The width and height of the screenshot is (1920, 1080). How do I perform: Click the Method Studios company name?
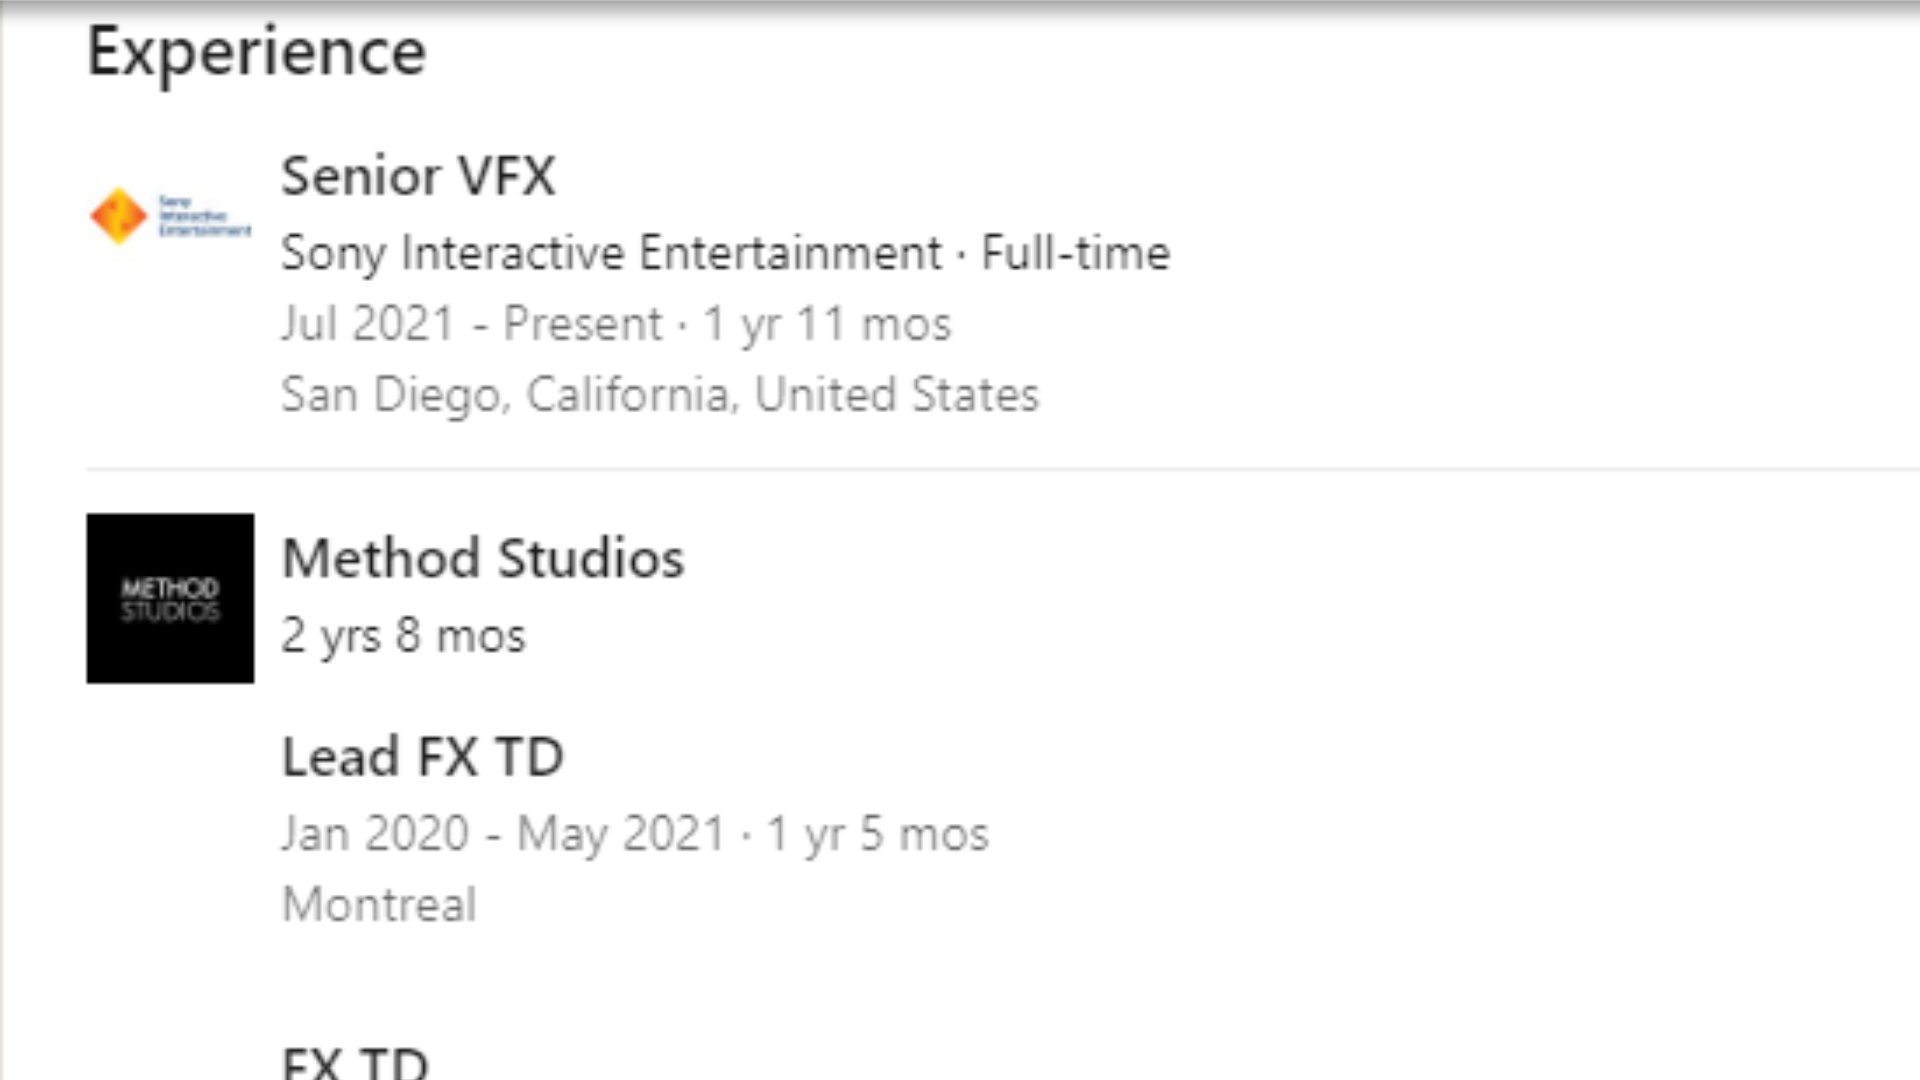(x=481, y=554)
